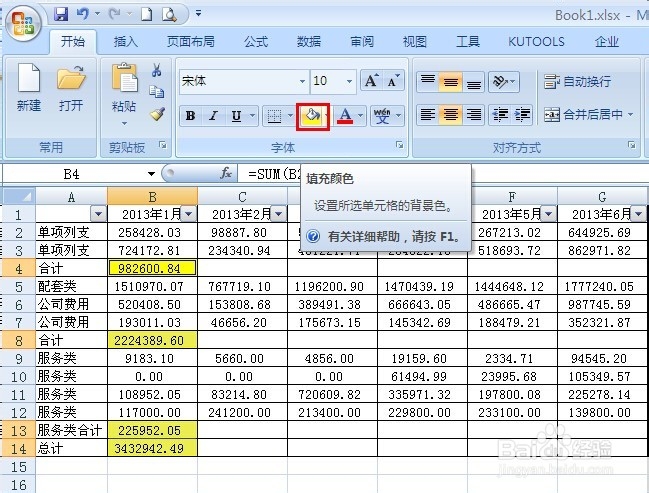The image size is (649, 493).
Task: Toggle Bold formatting
Action: pyautogui.click(x=190, y=116)
